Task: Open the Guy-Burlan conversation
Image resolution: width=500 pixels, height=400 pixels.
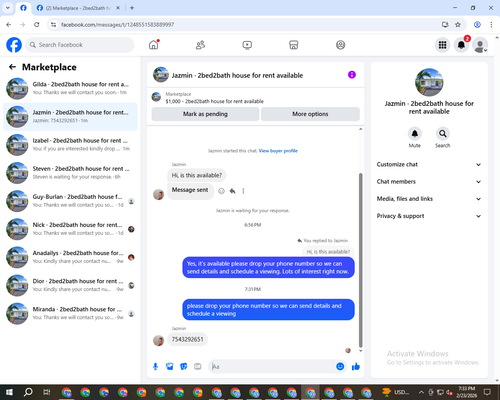Action: tap(70, 201)
